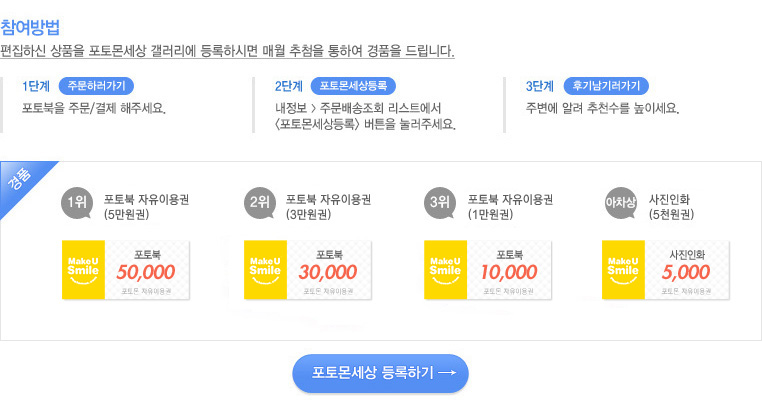This screenshot has width=762, height=420.
Task: Click the 주문하러가기 button
Action: (96, 86)
